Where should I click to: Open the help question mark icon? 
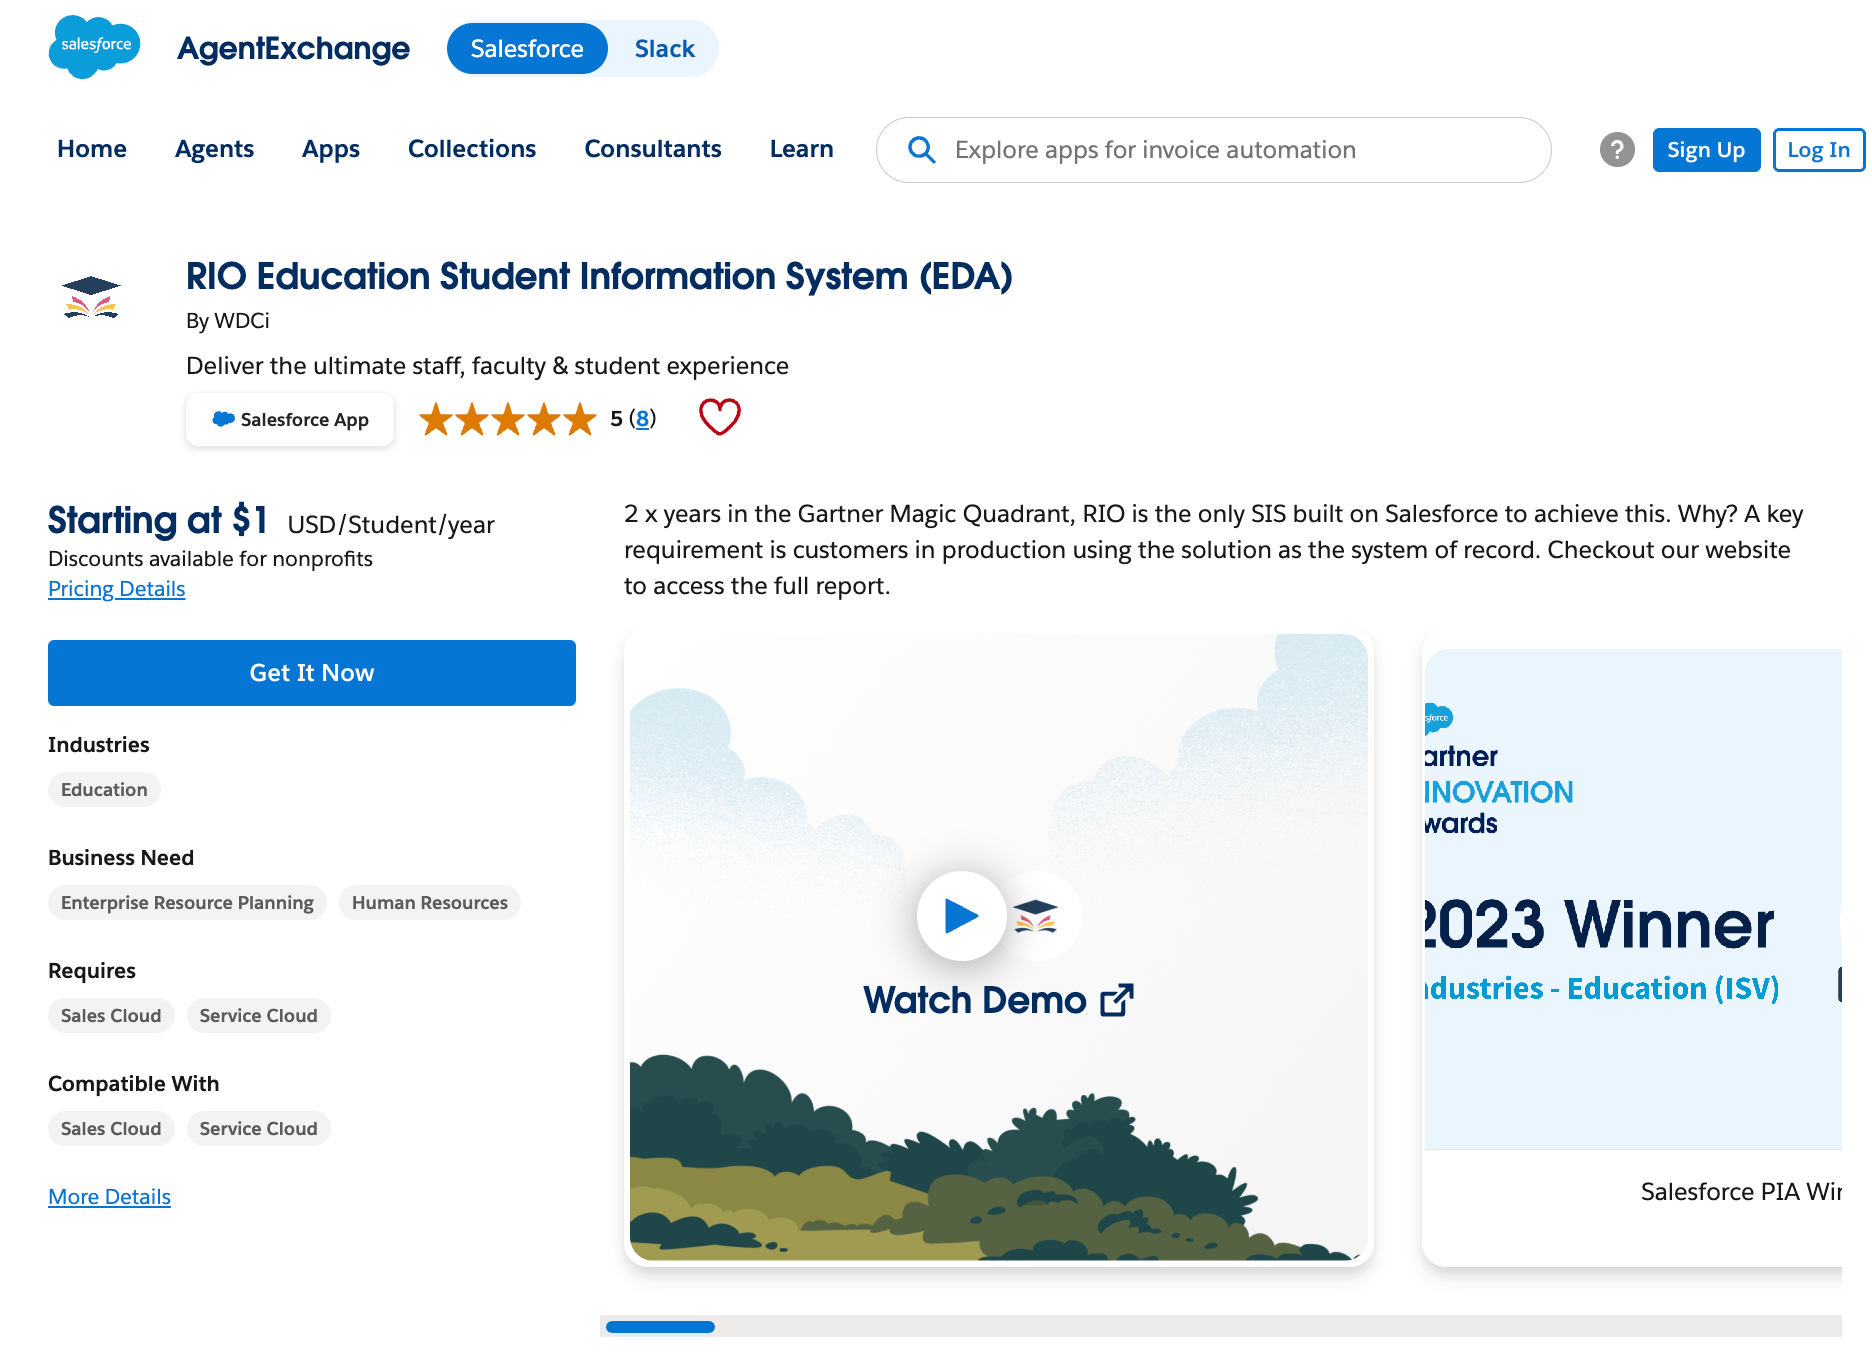(x=1617, y=150)
